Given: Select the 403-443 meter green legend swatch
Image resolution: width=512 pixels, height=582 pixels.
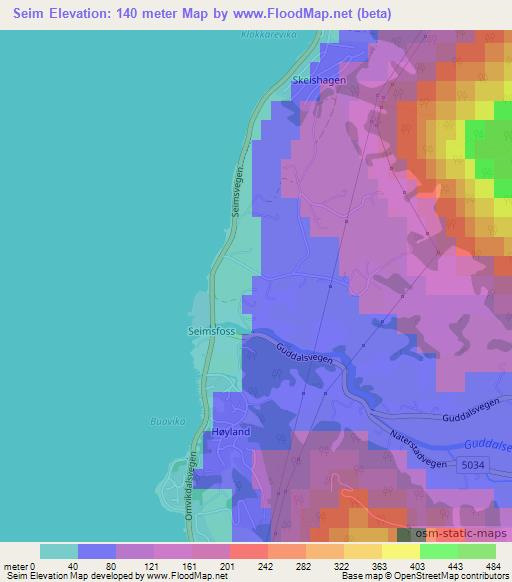Looking at the screenshot, I should tap(439, 552).
